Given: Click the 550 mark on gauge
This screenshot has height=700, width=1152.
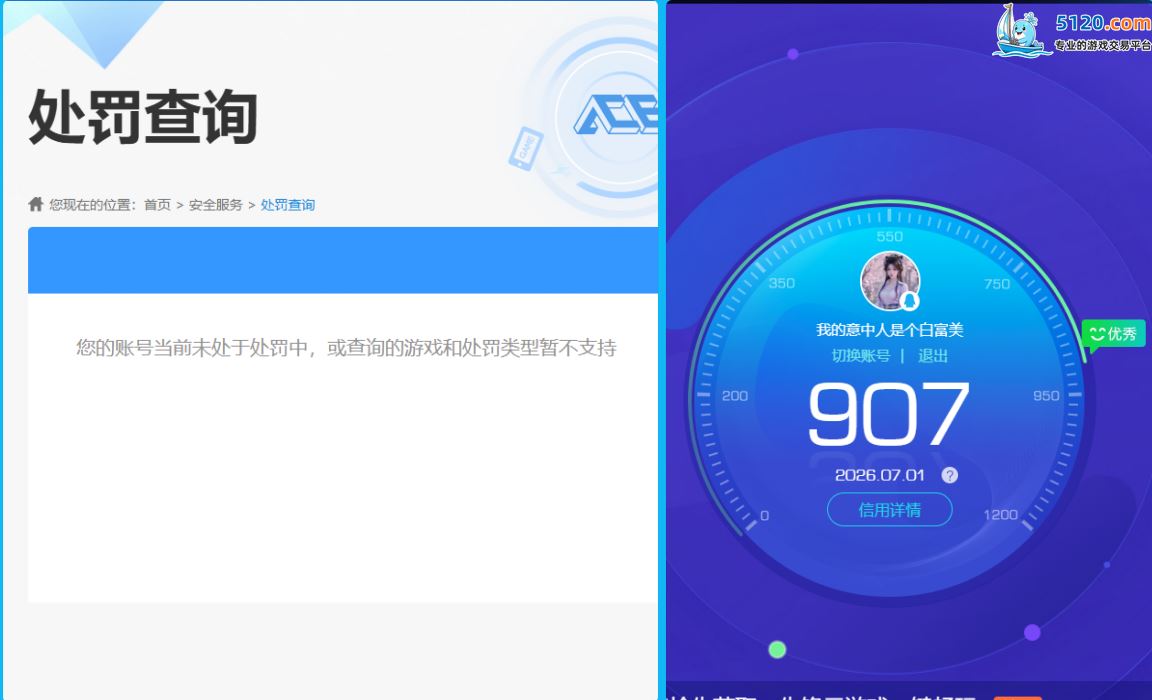Looking at the screenshot, I should 889,237.
